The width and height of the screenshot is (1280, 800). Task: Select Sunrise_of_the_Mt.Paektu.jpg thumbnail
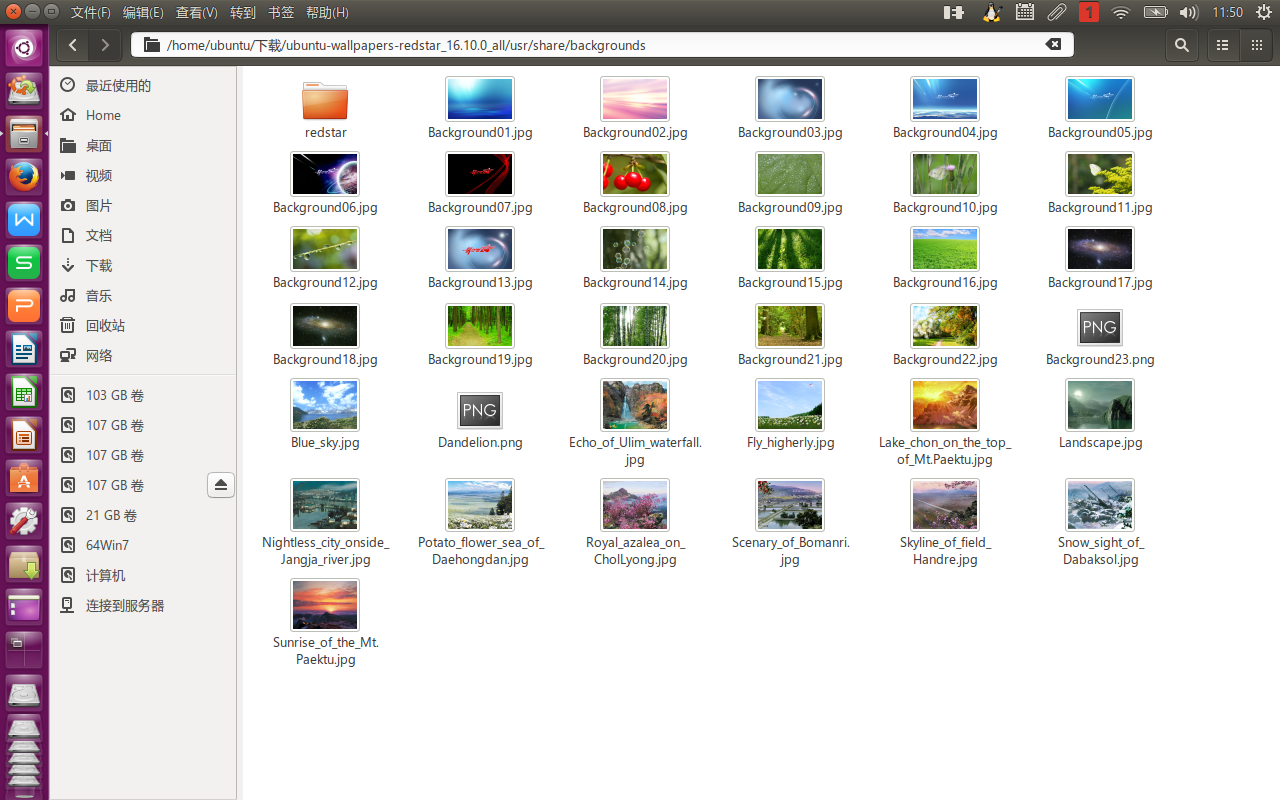(x=325, y=605)
